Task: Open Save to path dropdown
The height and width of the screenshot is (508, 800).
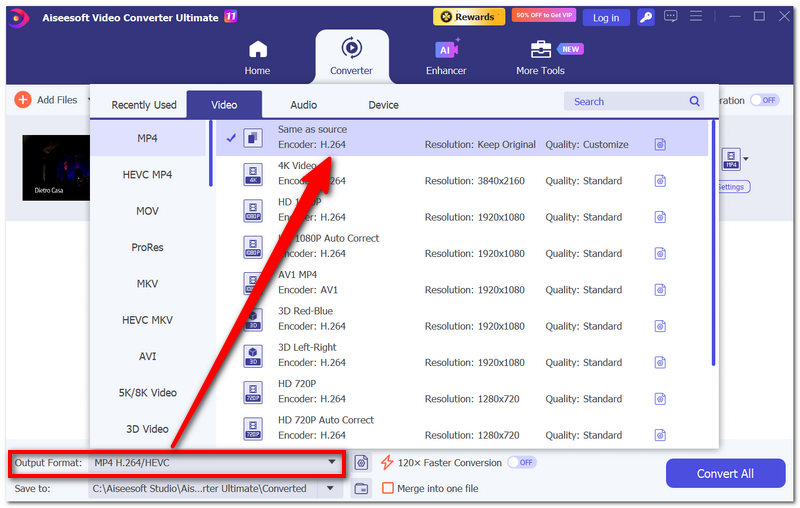Action: [330, 488]
